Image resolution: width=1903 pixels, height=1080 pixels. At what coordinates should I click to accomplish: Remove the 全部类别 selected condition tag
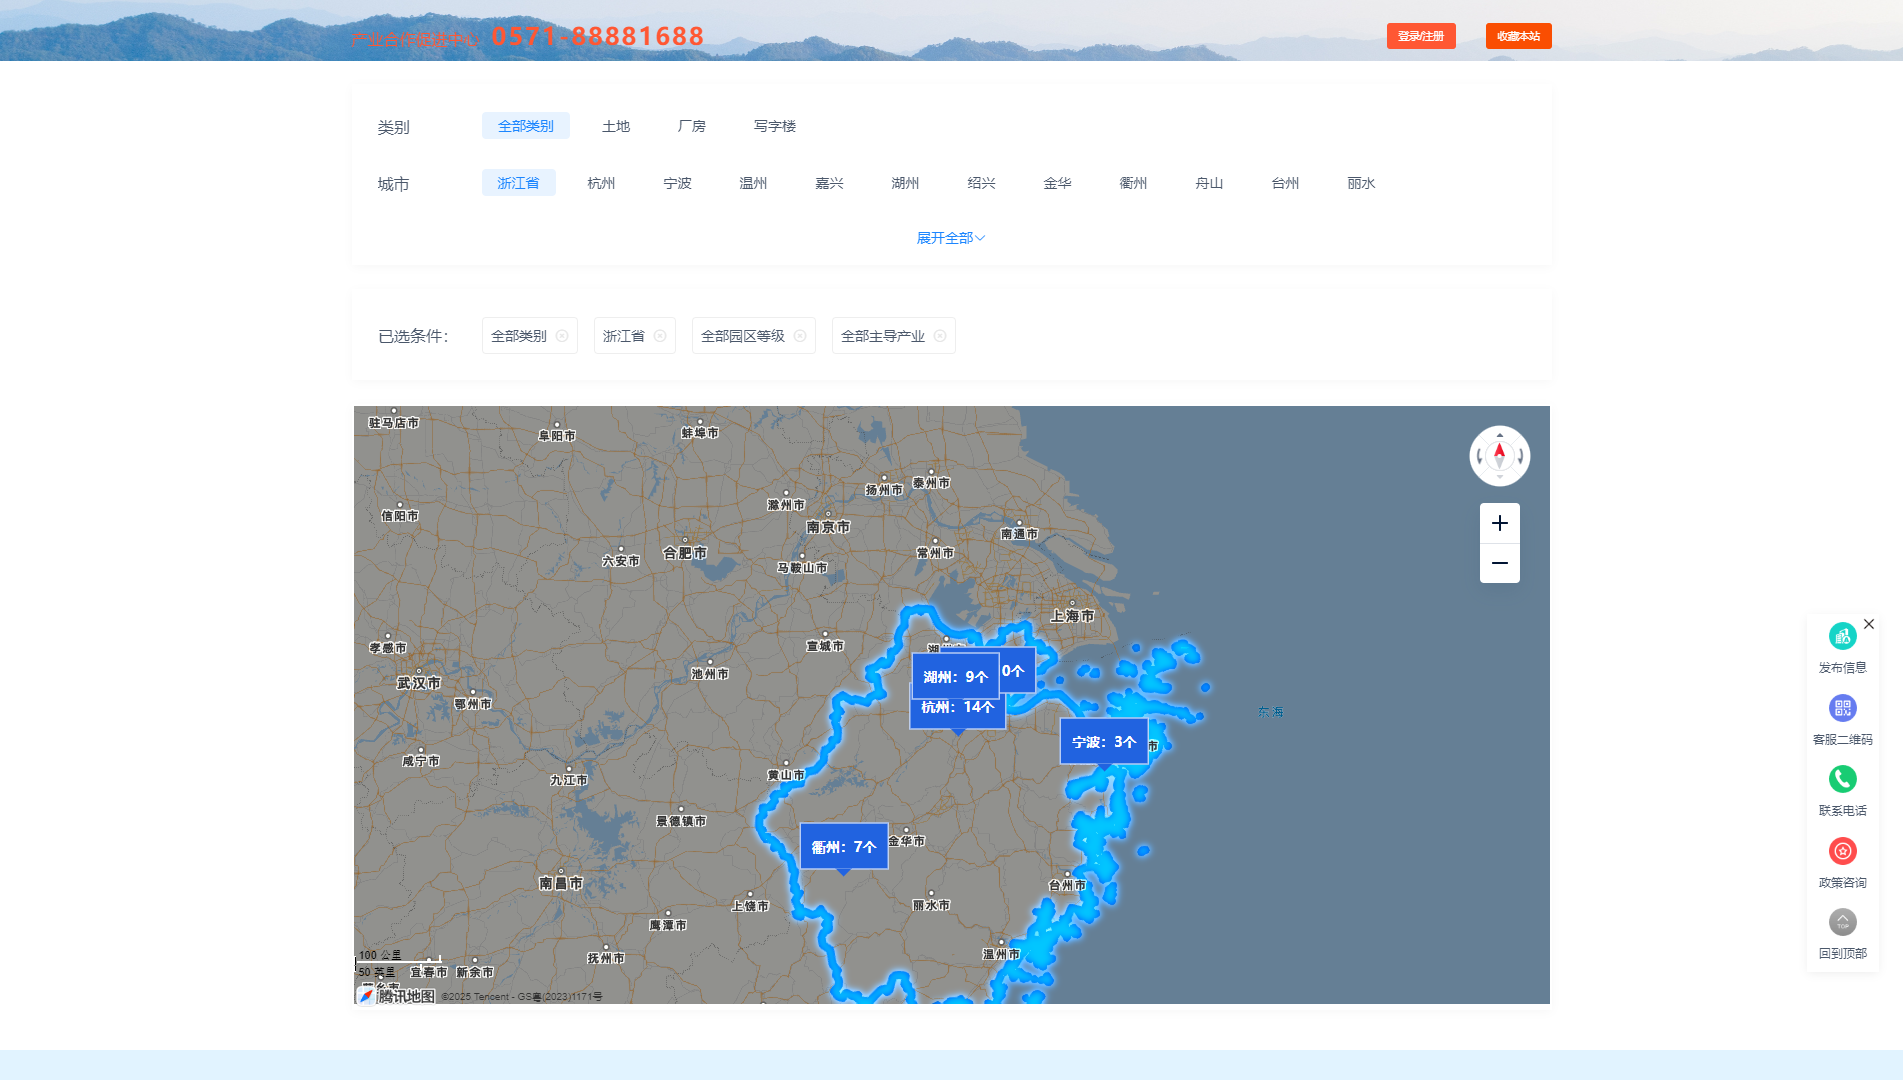click(562, 336)
